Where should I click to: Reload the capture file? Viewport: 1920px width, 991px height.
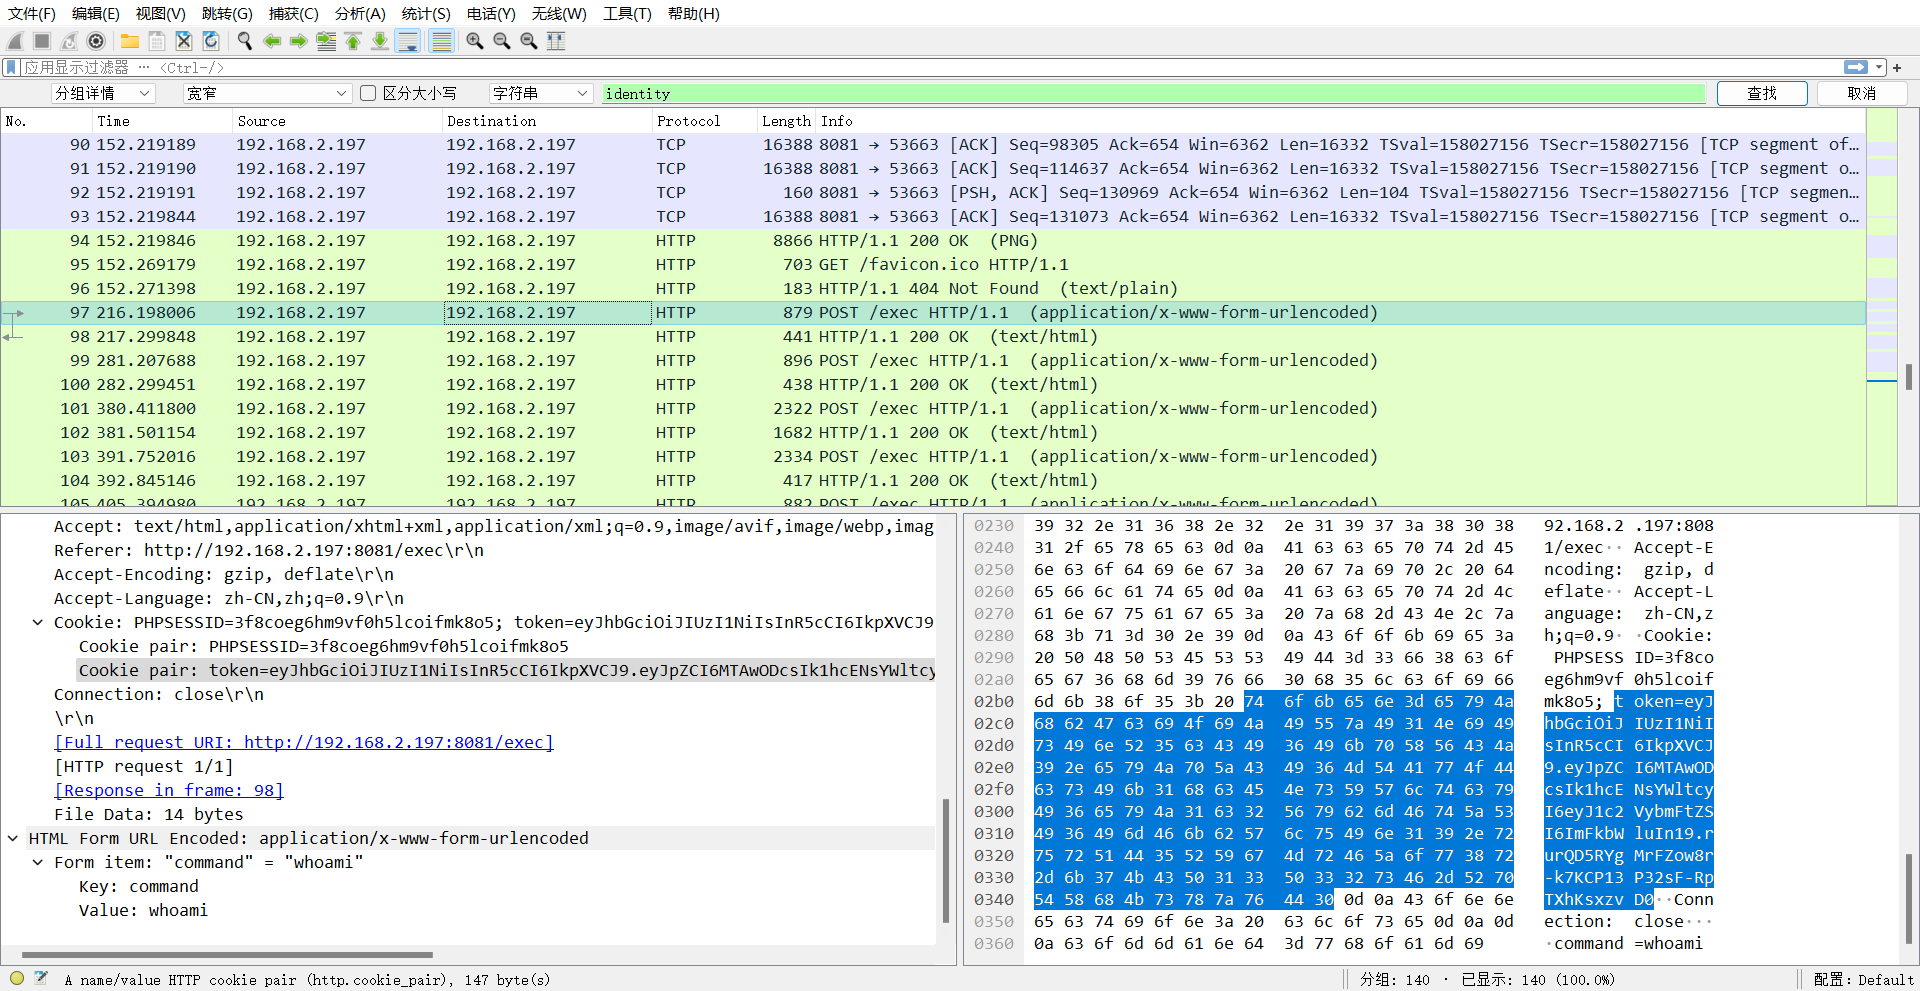[211, 41]
